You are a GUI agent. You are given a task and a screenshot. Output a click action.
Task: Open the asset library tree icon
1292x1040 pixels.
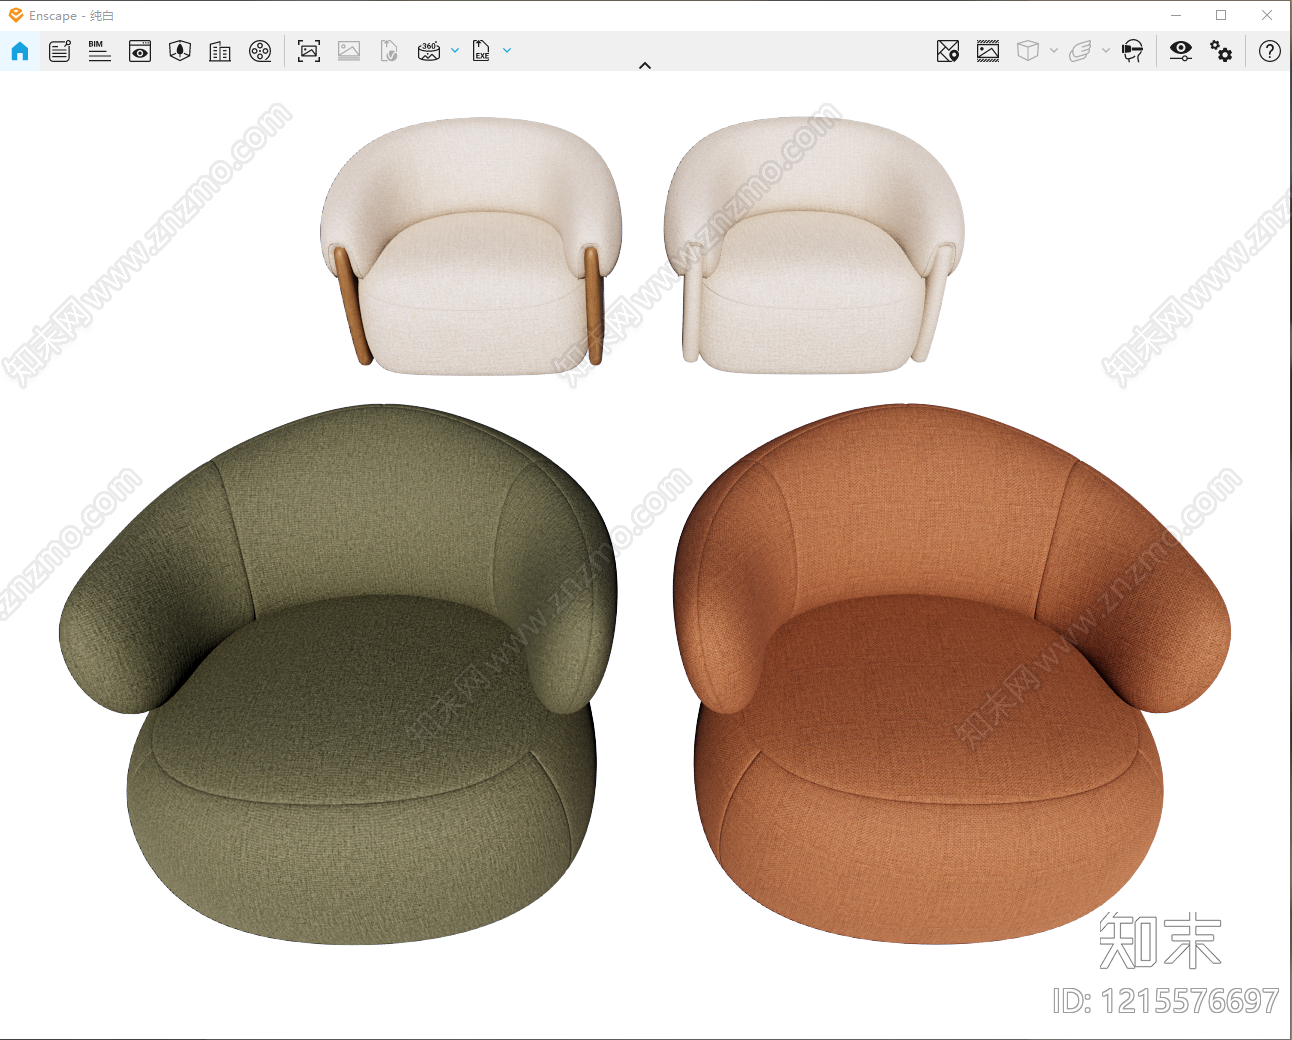pyautogui.click(x=180, y=51)
